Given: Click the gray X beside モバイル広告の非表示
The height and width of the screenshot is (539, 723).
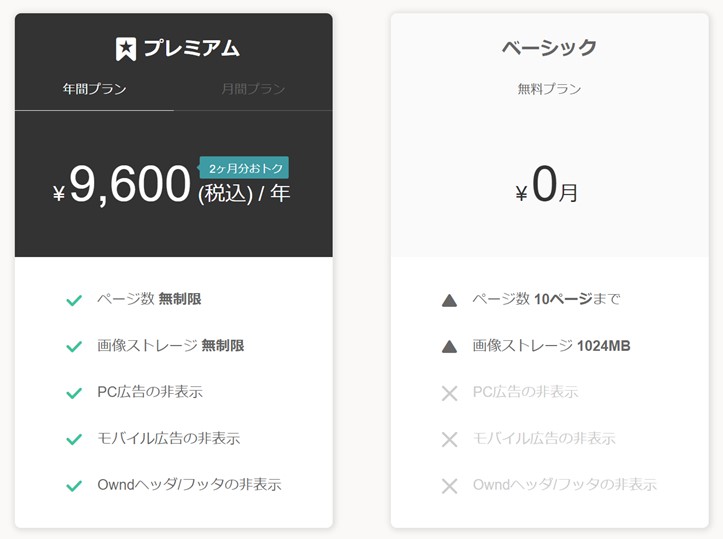Looking at the screenshot, I should tap(449, 439).
